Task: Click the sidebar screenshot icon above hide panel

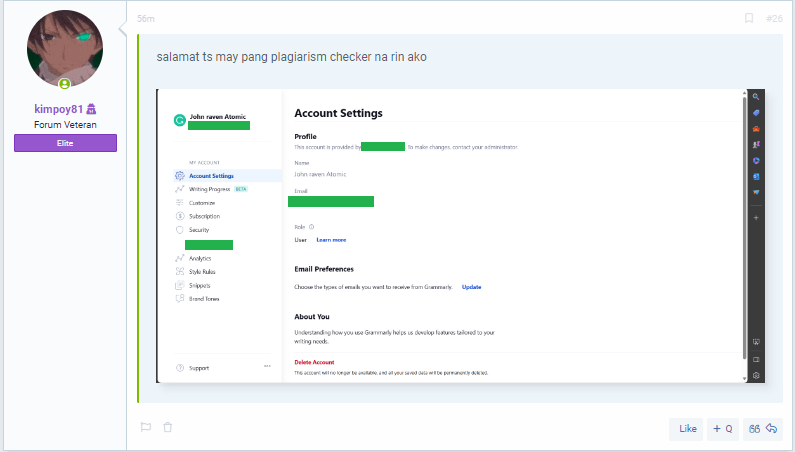Action: [x=756, y=342]
